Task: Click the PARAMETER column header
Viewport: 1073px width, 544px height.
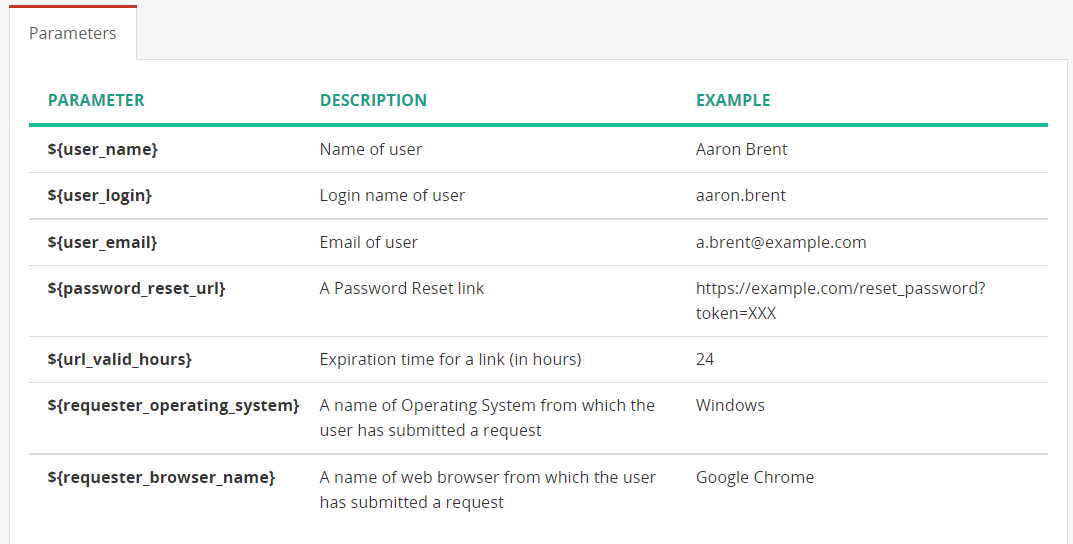Action: (96, 100)
